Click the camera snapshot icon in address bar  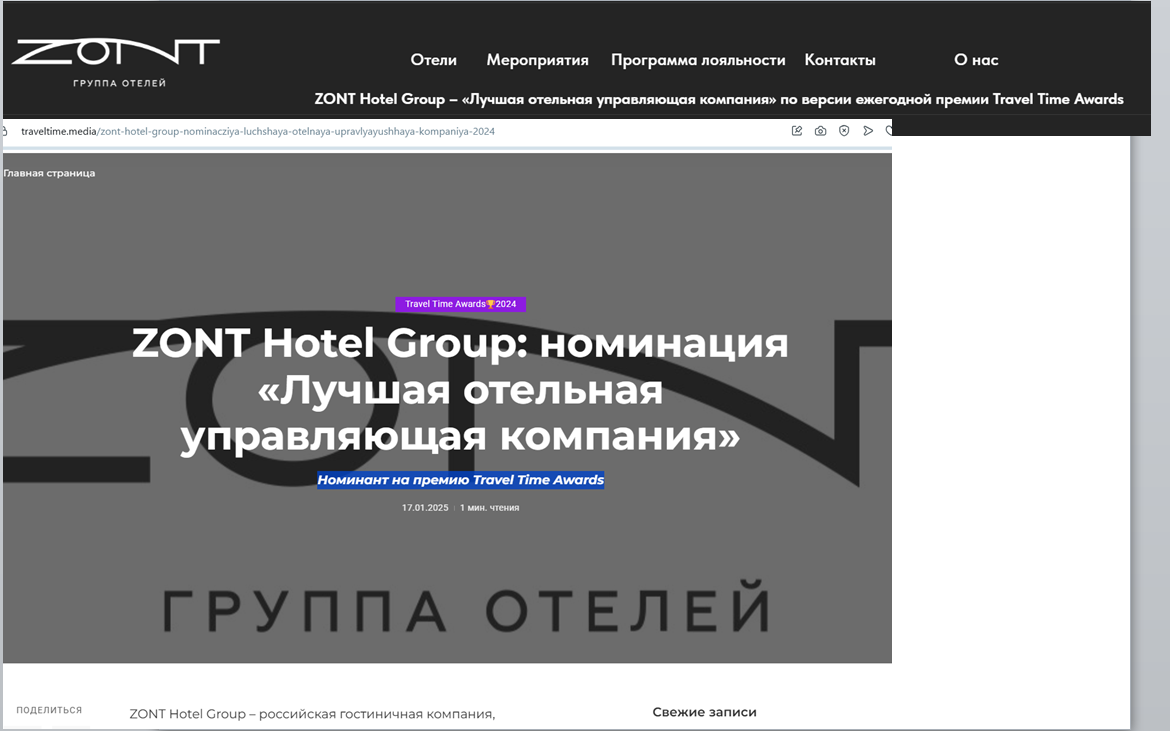(820, 131)
